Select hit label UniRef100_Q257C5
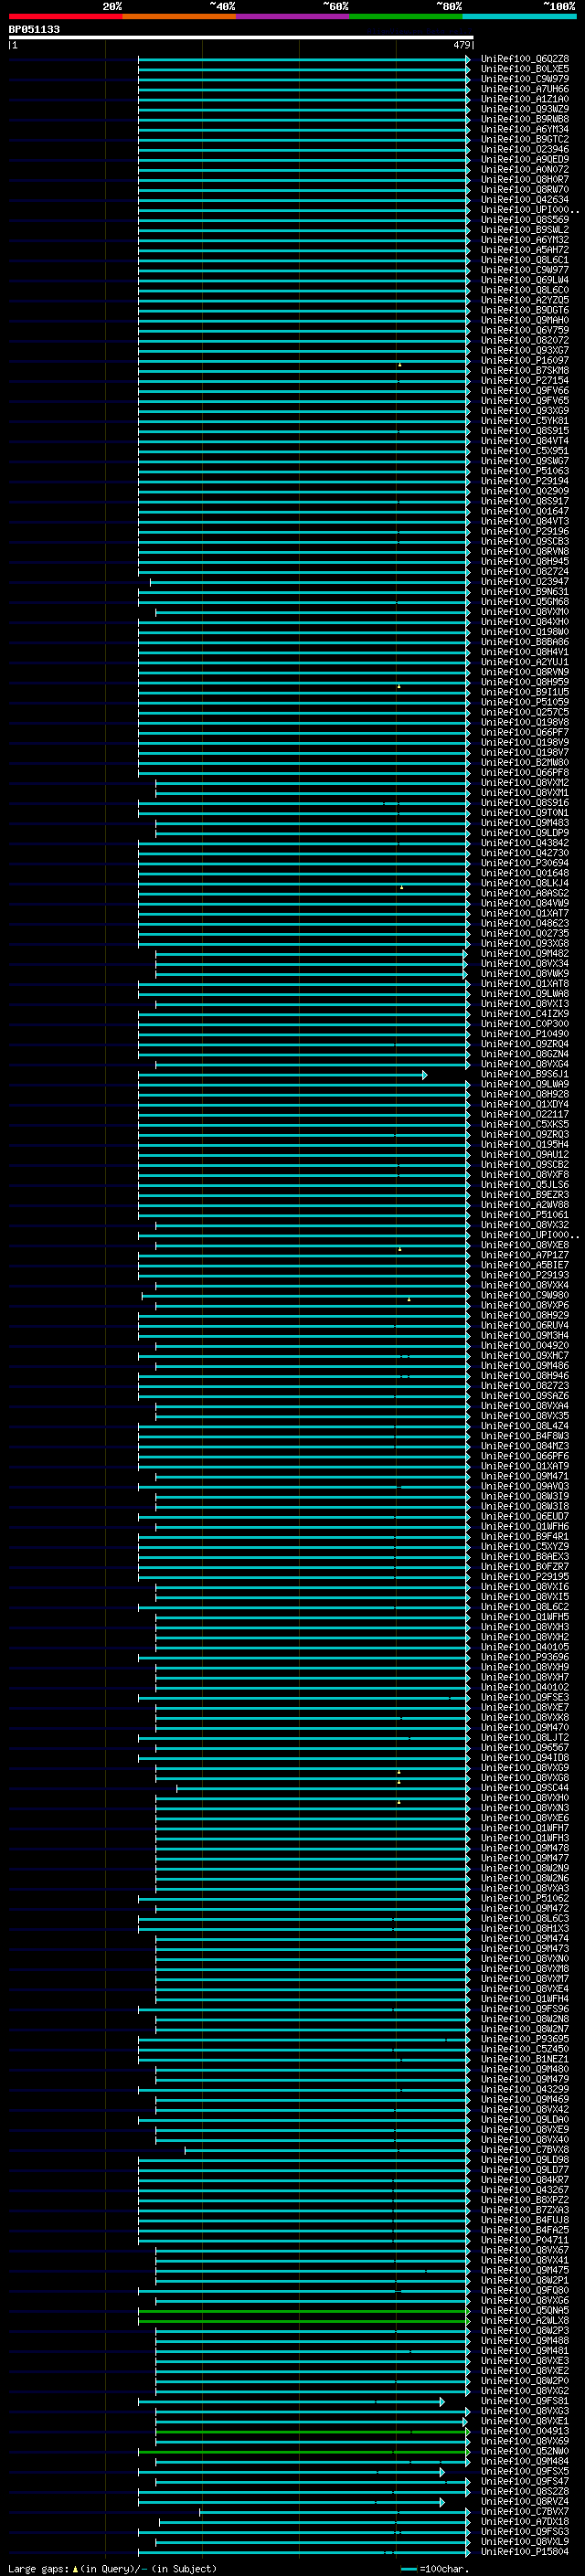 tap(525, 712)
